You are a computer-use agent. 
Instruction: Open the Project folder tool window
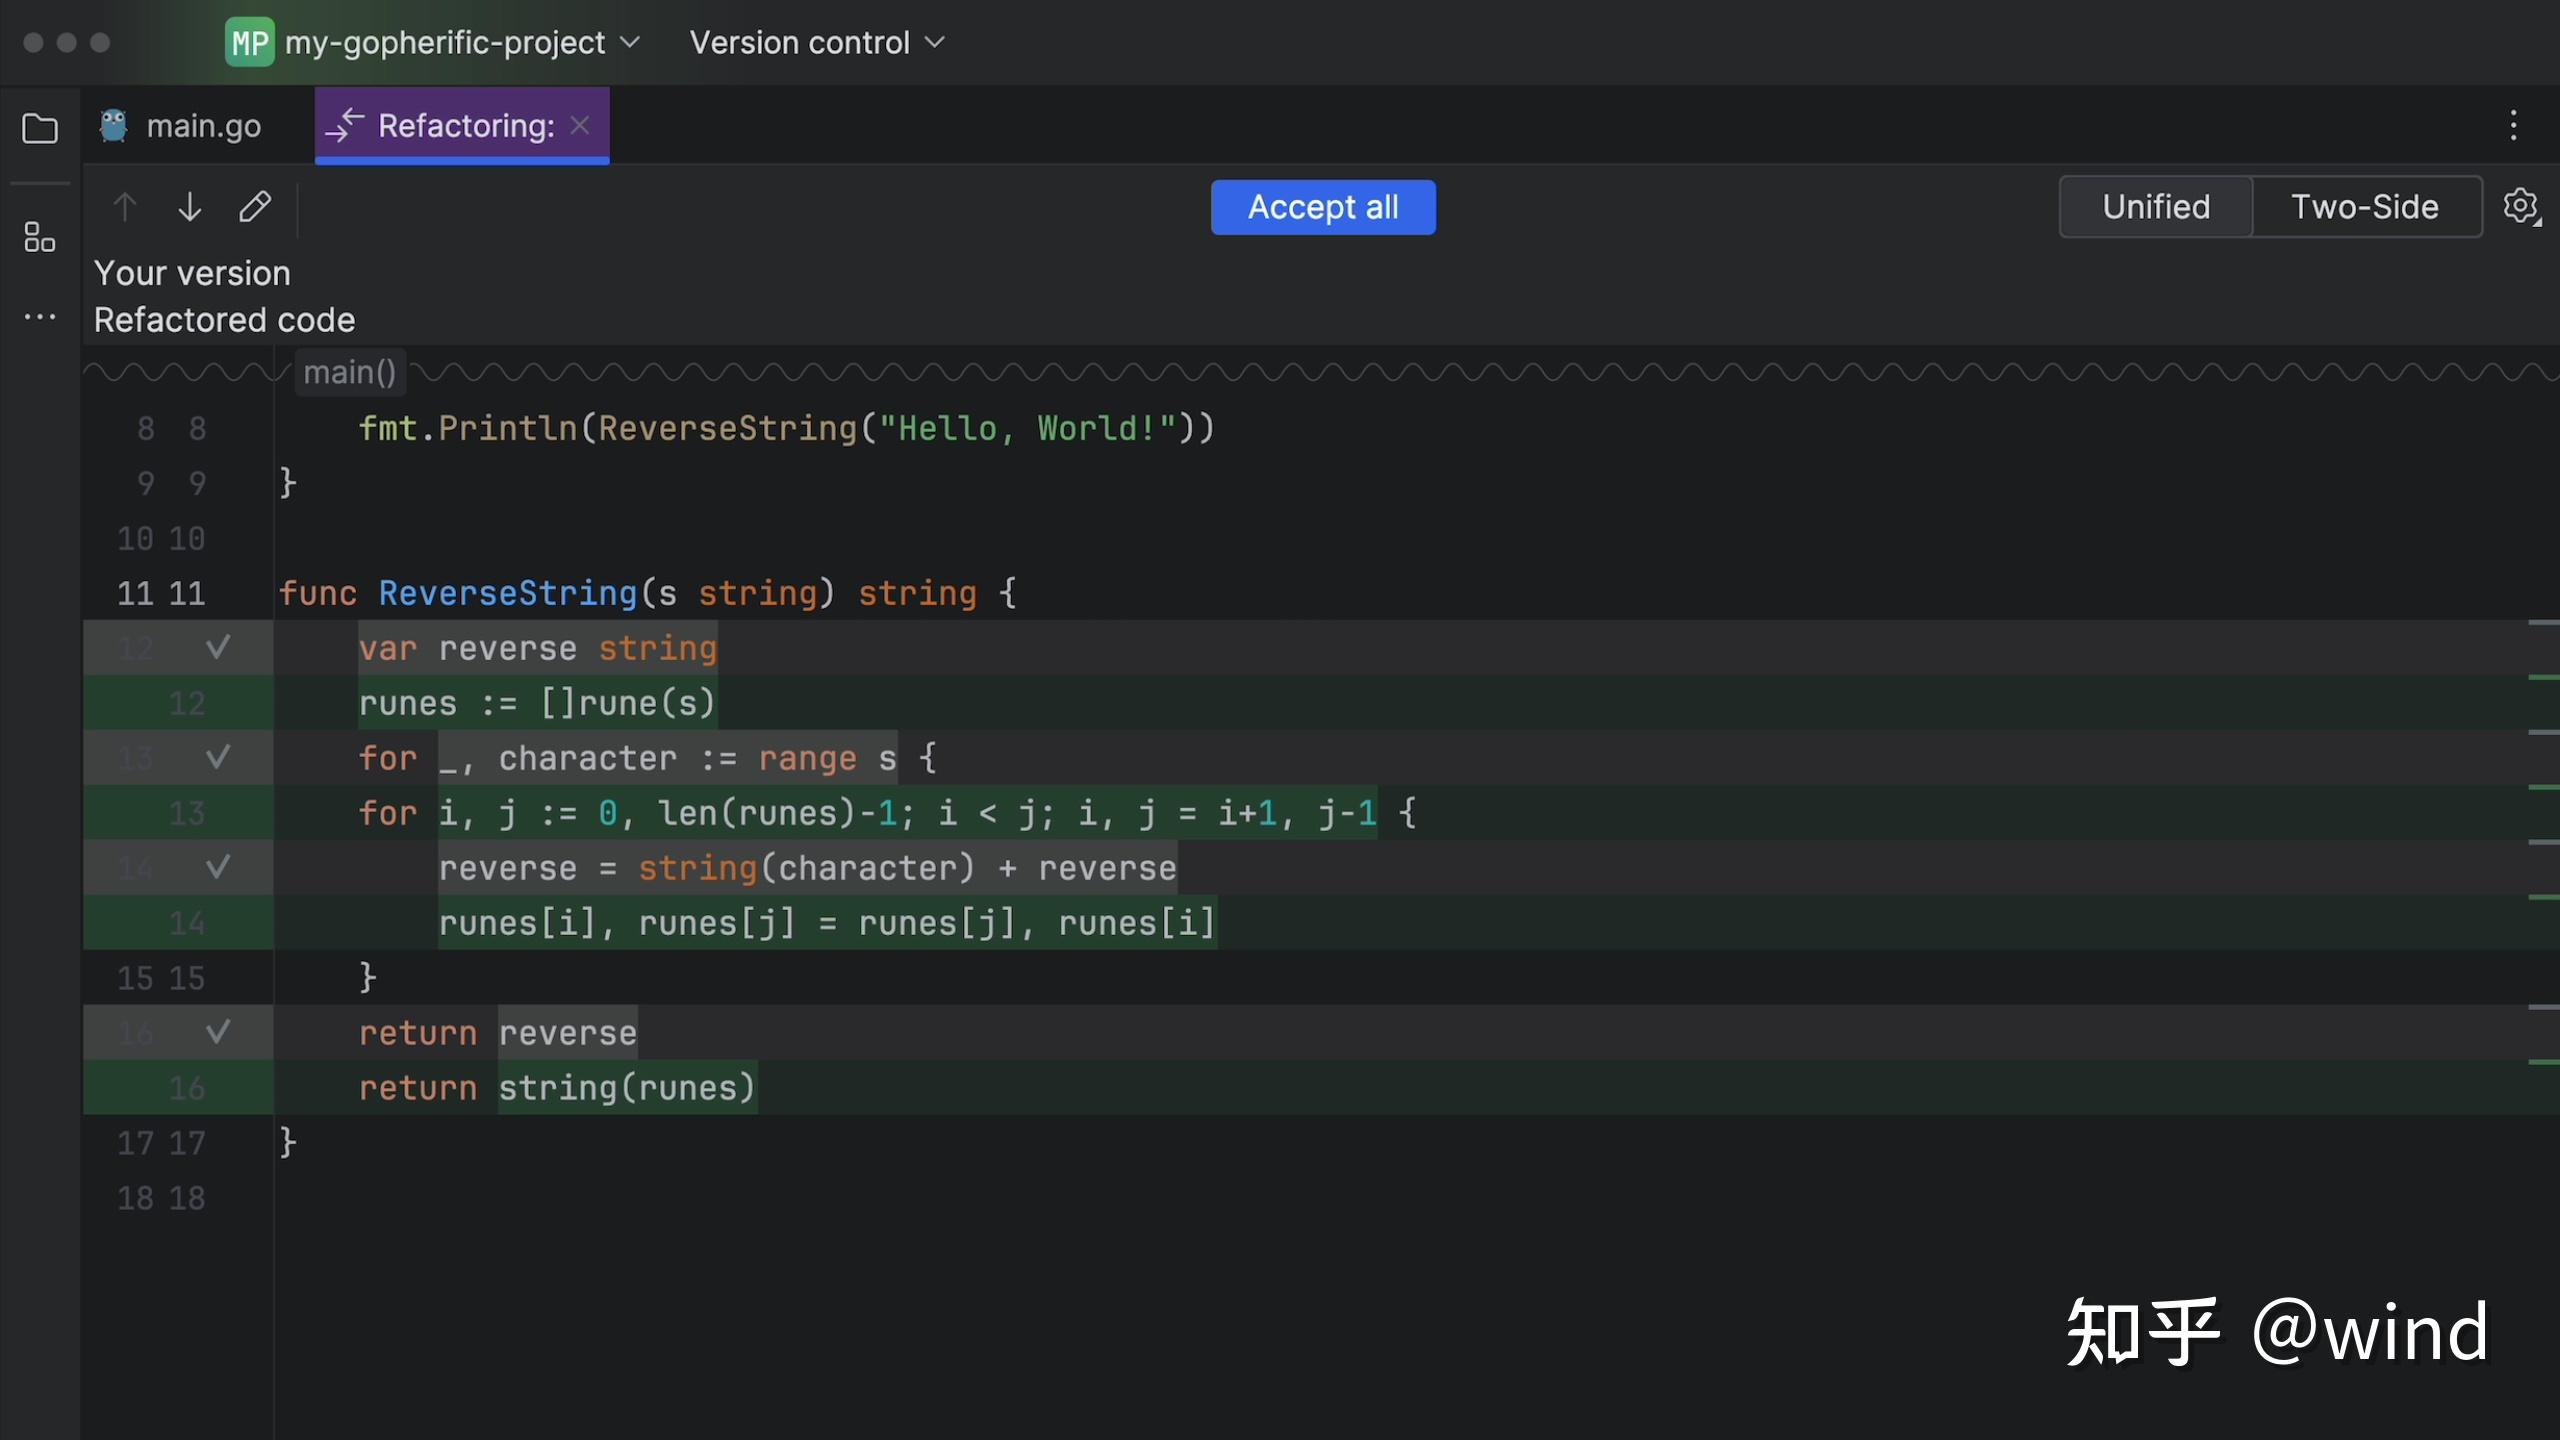(39, 128)
